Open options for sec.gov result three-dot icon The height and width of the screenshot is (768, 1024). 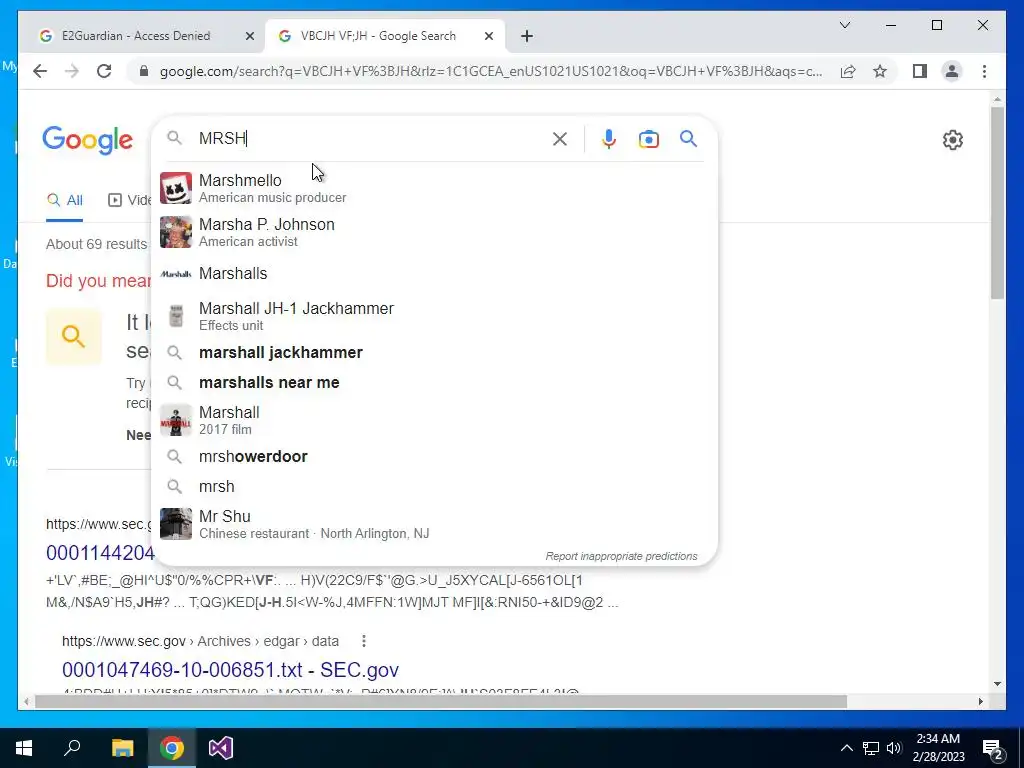(364, 641)
